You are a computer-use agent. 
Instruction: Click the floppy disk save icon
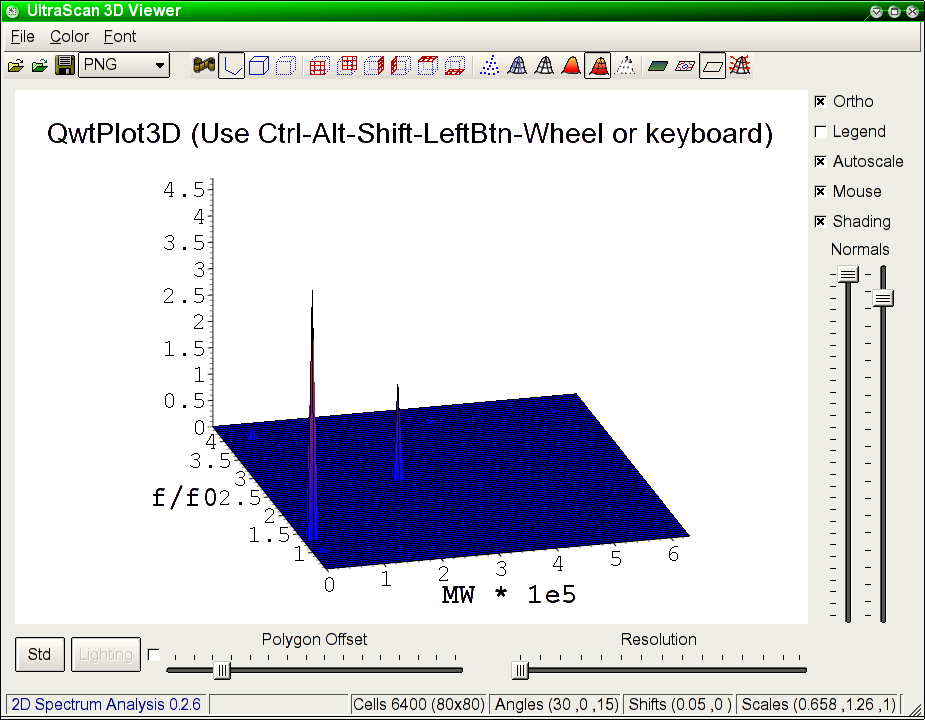pyautogui.click(x=65, y=66)
